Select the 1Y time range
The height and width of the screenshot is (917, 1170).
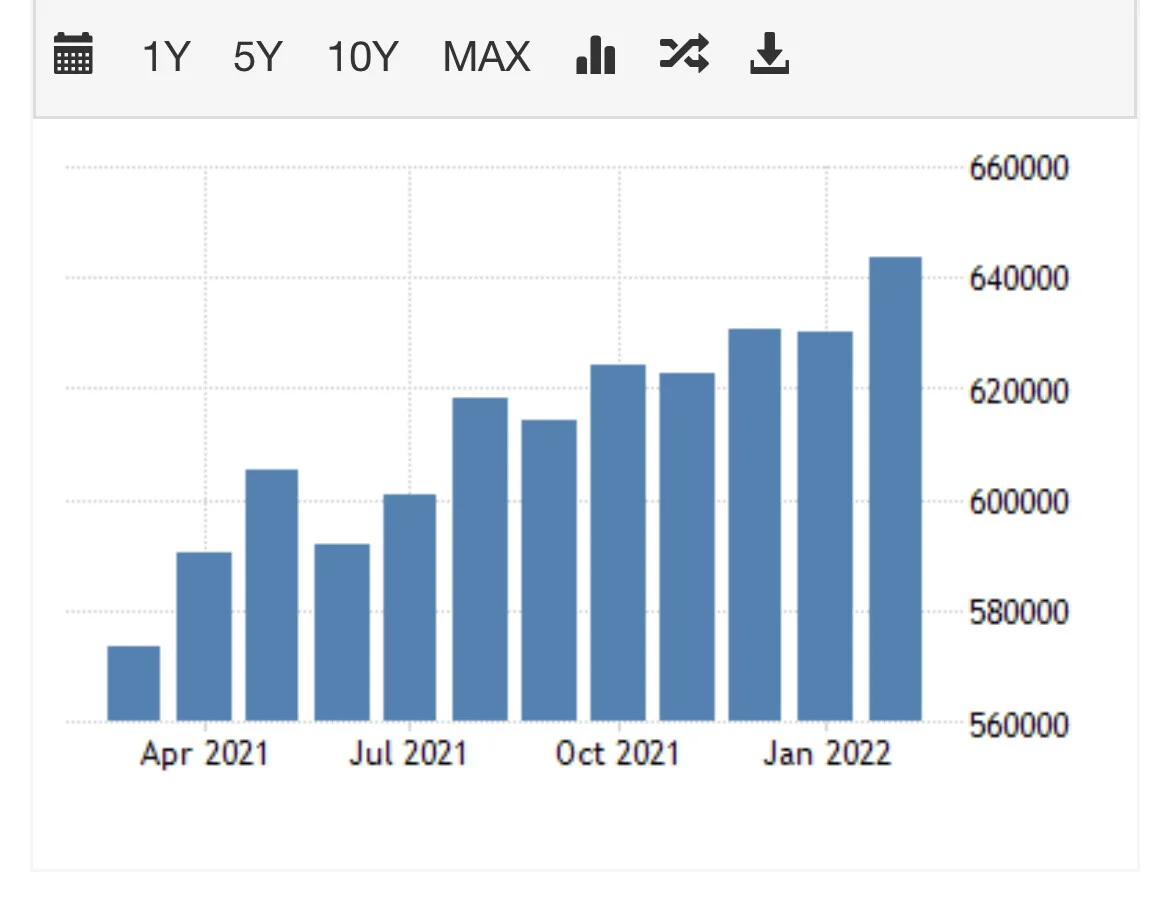[166, 57]
